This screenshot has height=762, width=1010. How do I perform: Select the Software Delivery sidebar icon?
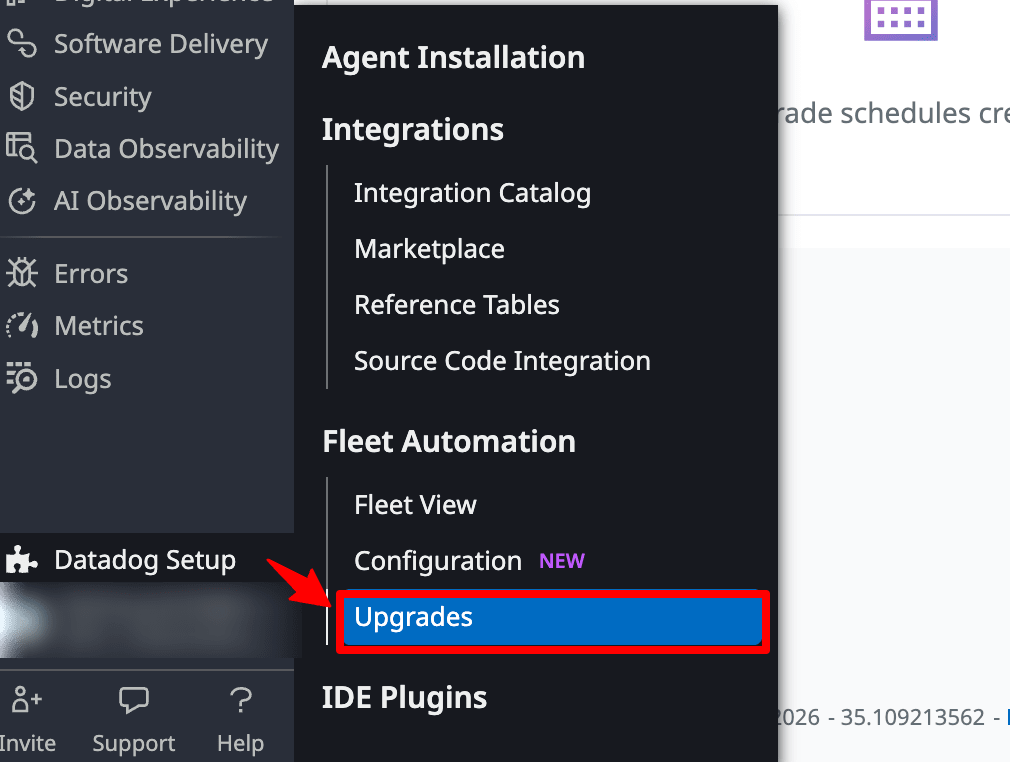21,44
